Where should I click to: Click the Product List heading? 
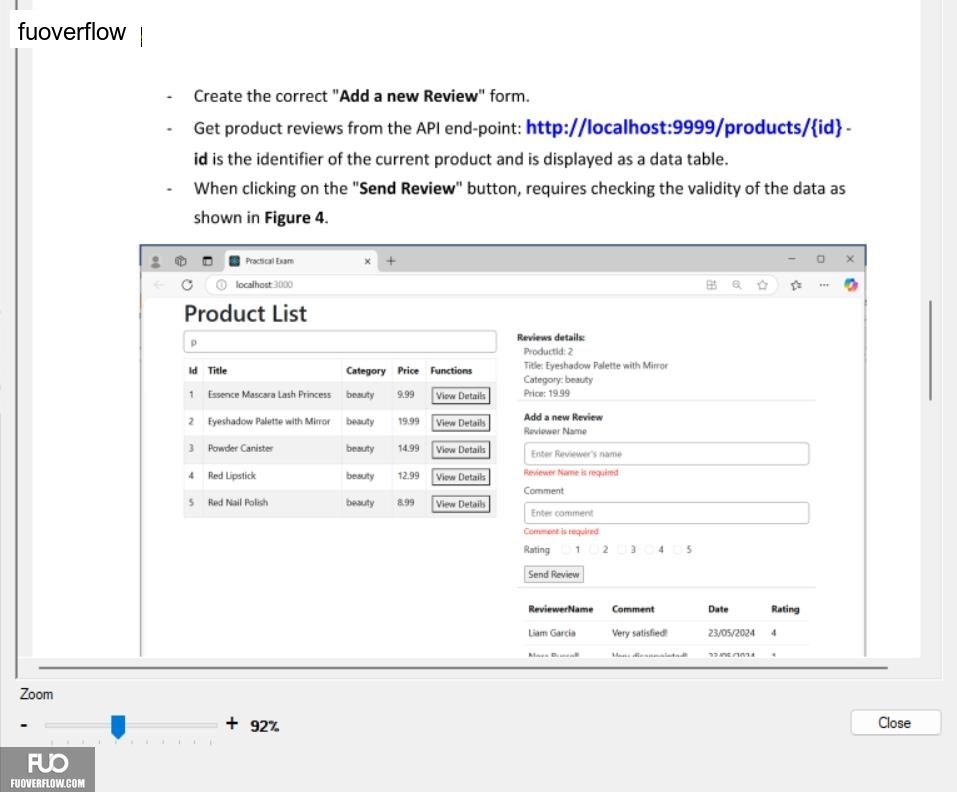click(245, 314)
